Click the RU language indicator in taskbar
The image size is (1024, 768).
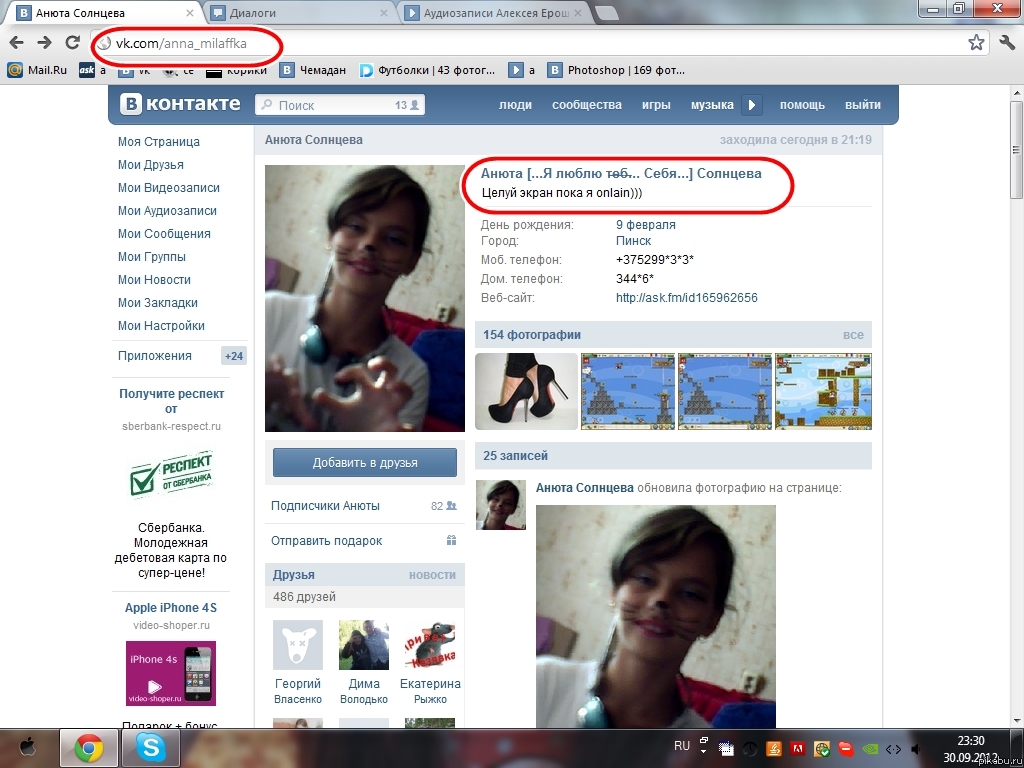click(x=682, y=746)
